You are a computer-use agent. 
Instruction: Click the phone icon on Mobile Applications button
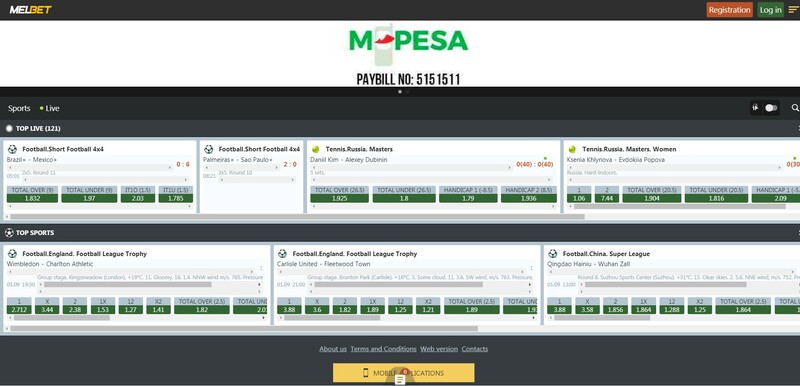[x=365, y=373]
